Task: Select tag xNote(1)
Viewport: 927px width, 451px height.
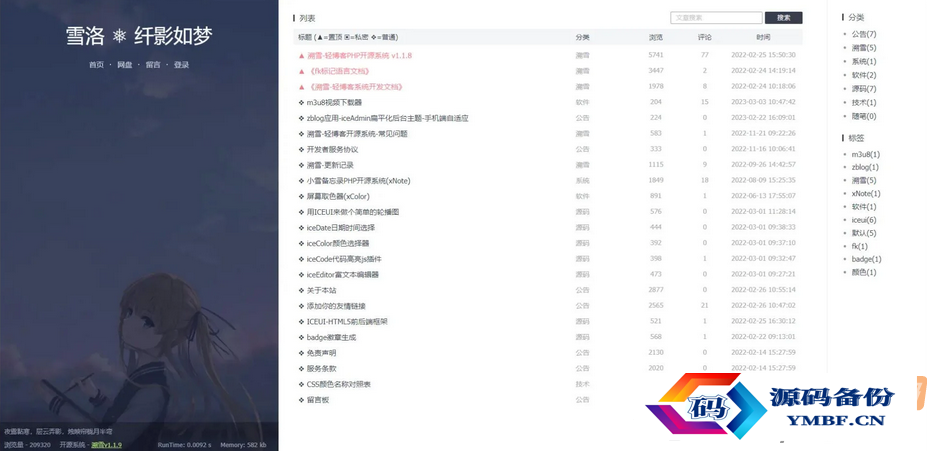Action: click(866, 193)
